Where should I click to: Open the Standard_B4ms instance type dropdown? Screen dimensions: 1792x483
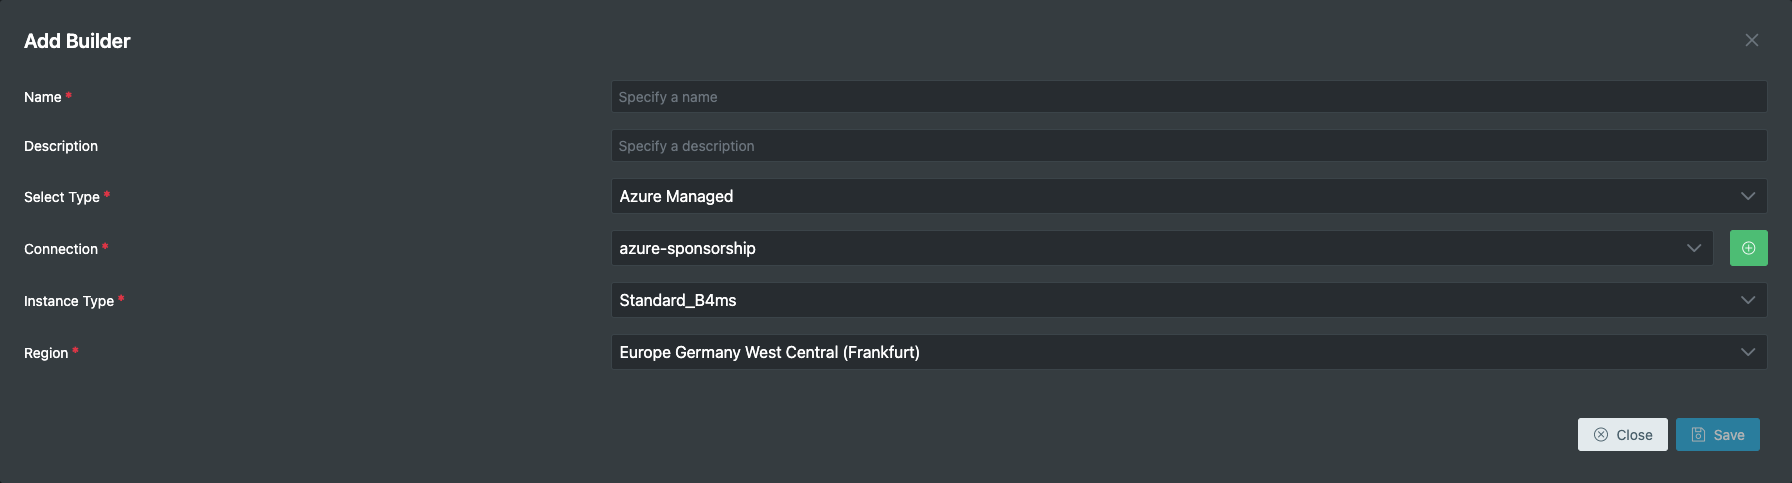pos(1189,300)
